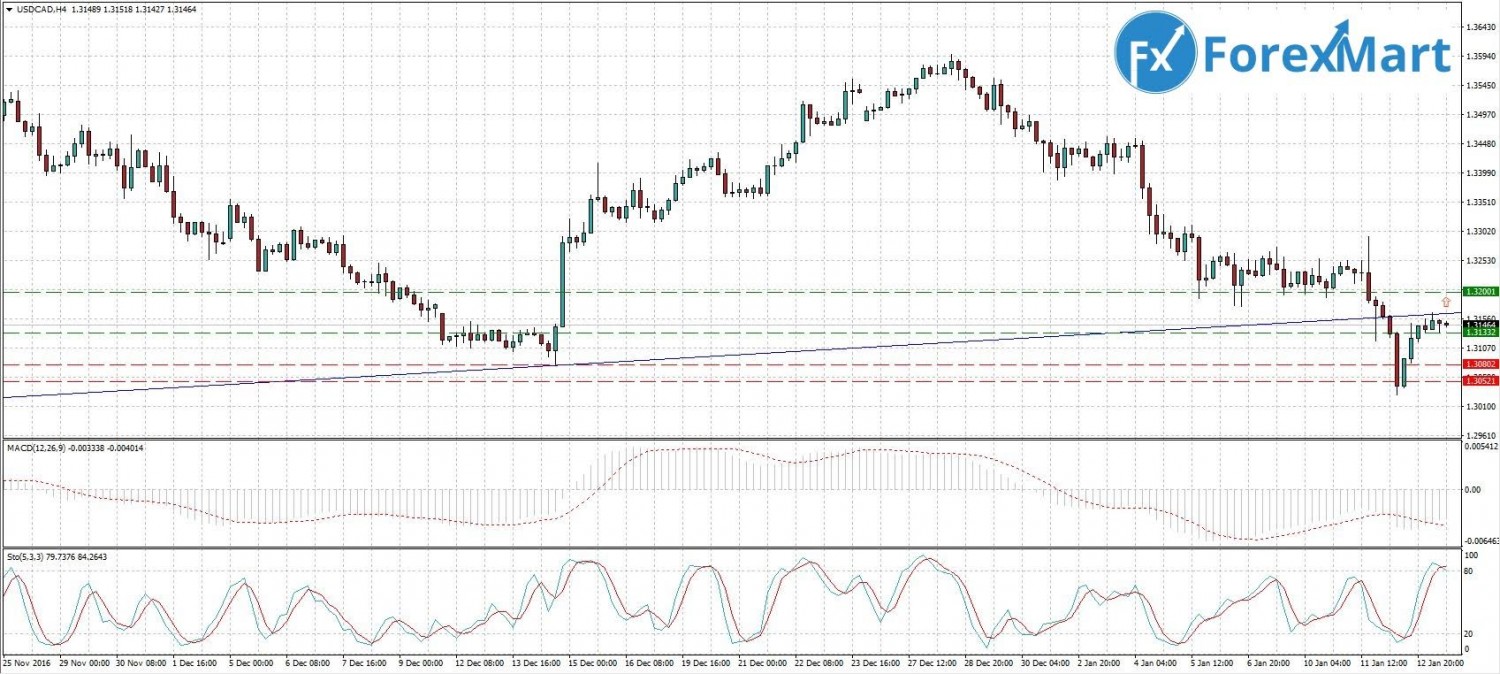
Task: Select the green 1.32001 price label
Action: pos(1478,291)
